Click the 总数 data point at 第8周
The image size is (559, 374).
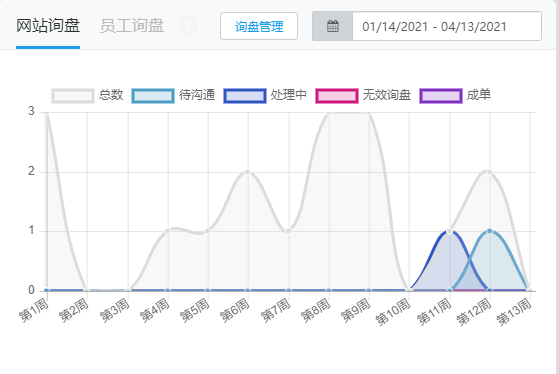(328, 113)
